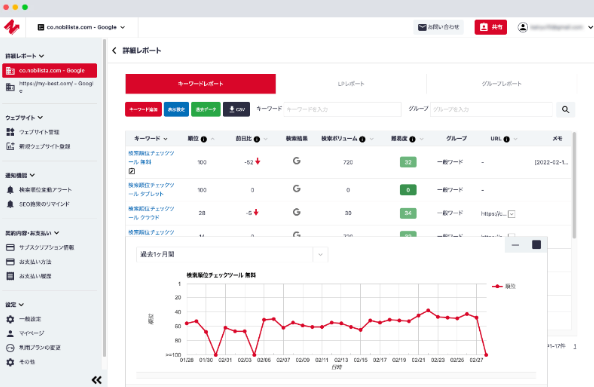Minimize the chart panel with dash button
Screen dimensions: 594x387
(515, 245)
